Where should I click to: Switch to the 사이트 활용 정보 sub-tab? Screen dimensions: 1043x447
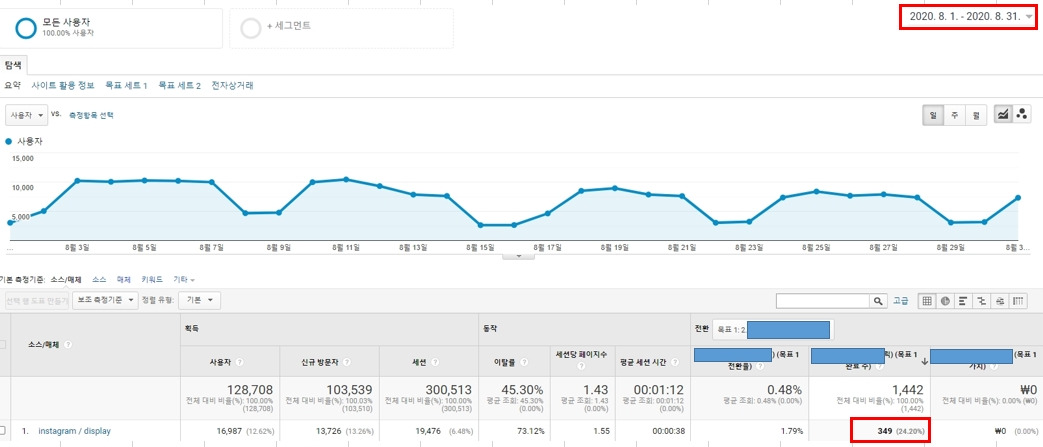(63, 86)
